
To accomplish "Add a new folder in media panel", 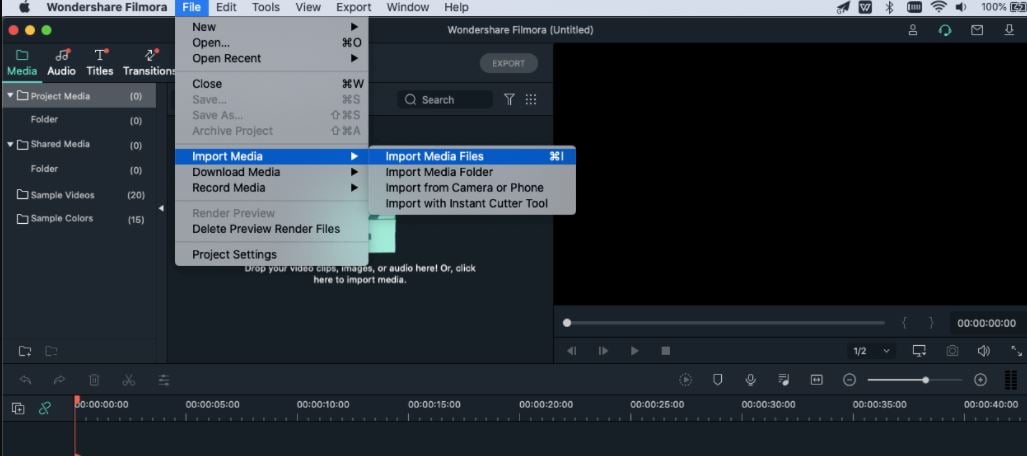I will point(25,351).
